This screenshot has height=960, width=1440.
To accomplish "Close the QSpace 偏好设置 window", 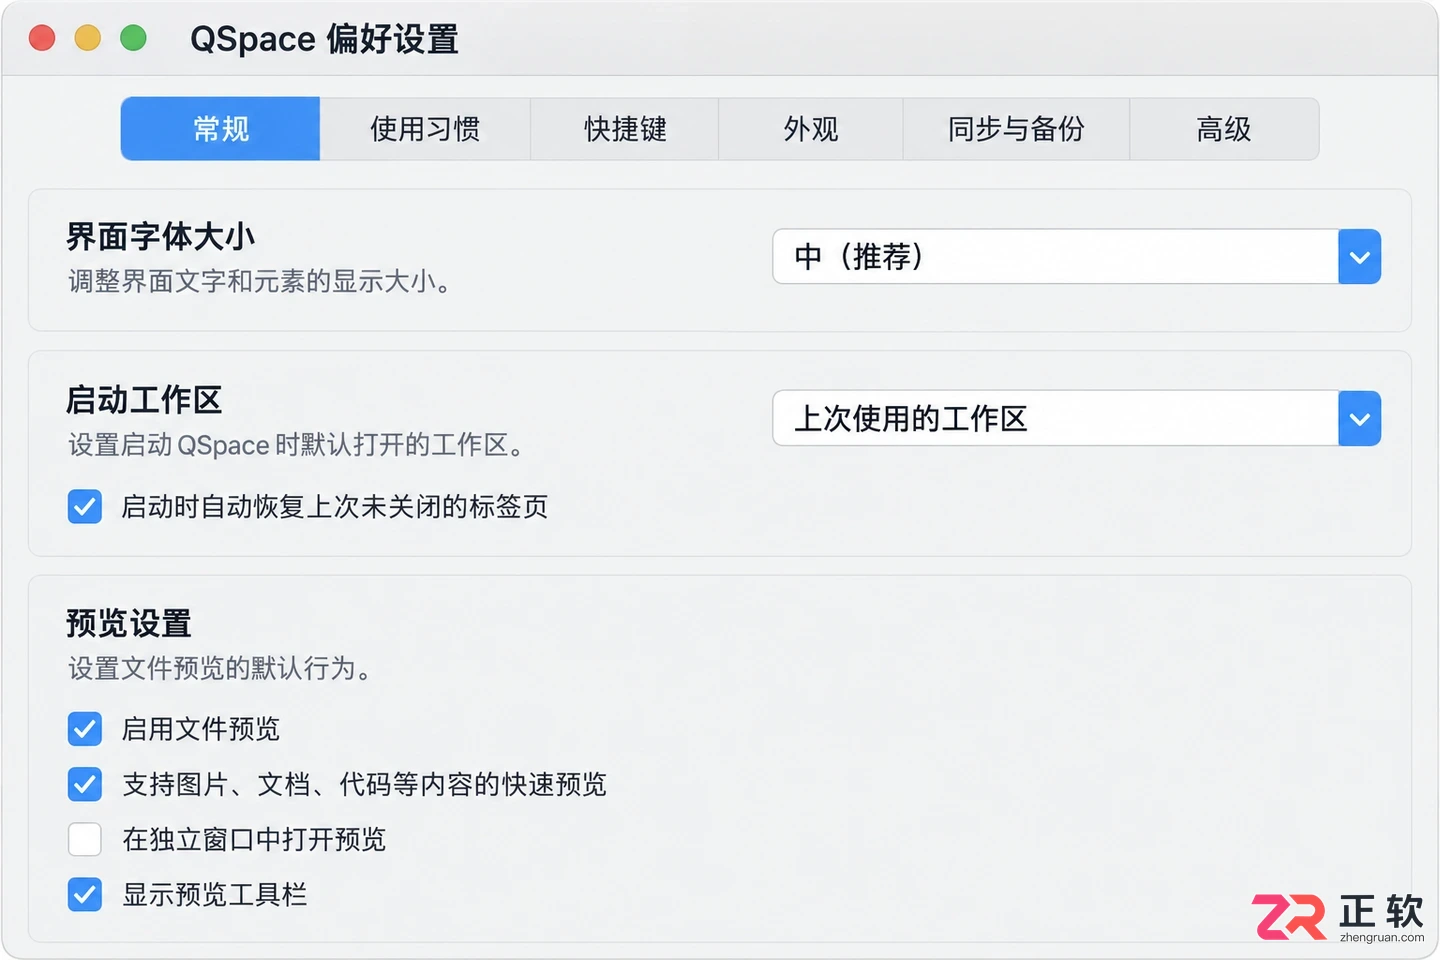I will click(x=42, y=38).
